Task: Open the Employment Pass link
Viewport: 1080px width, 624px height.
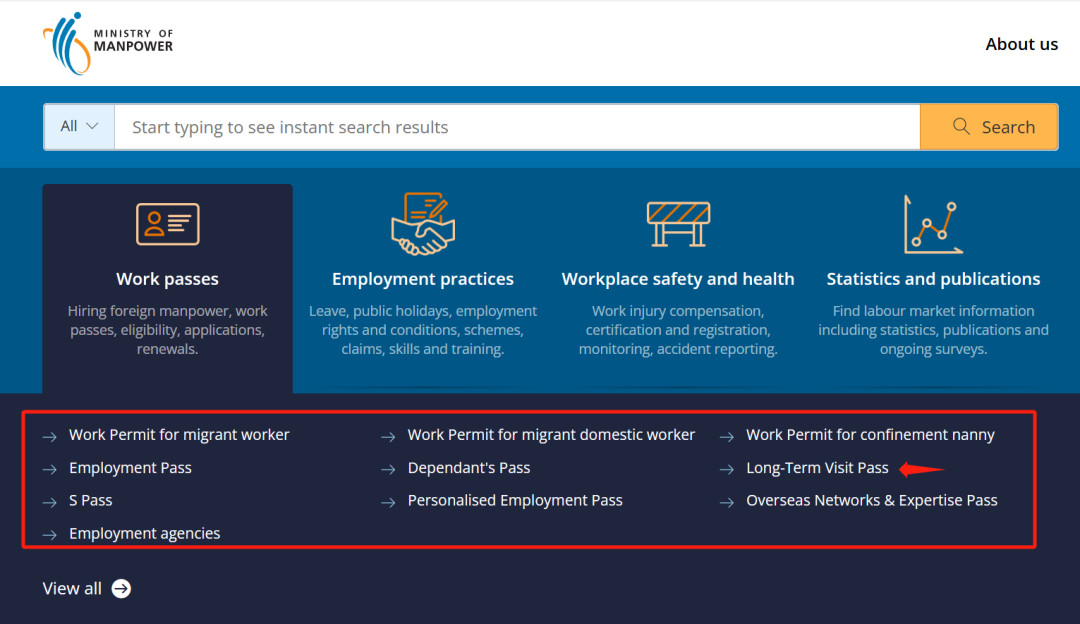Action: tap(130, 468)
